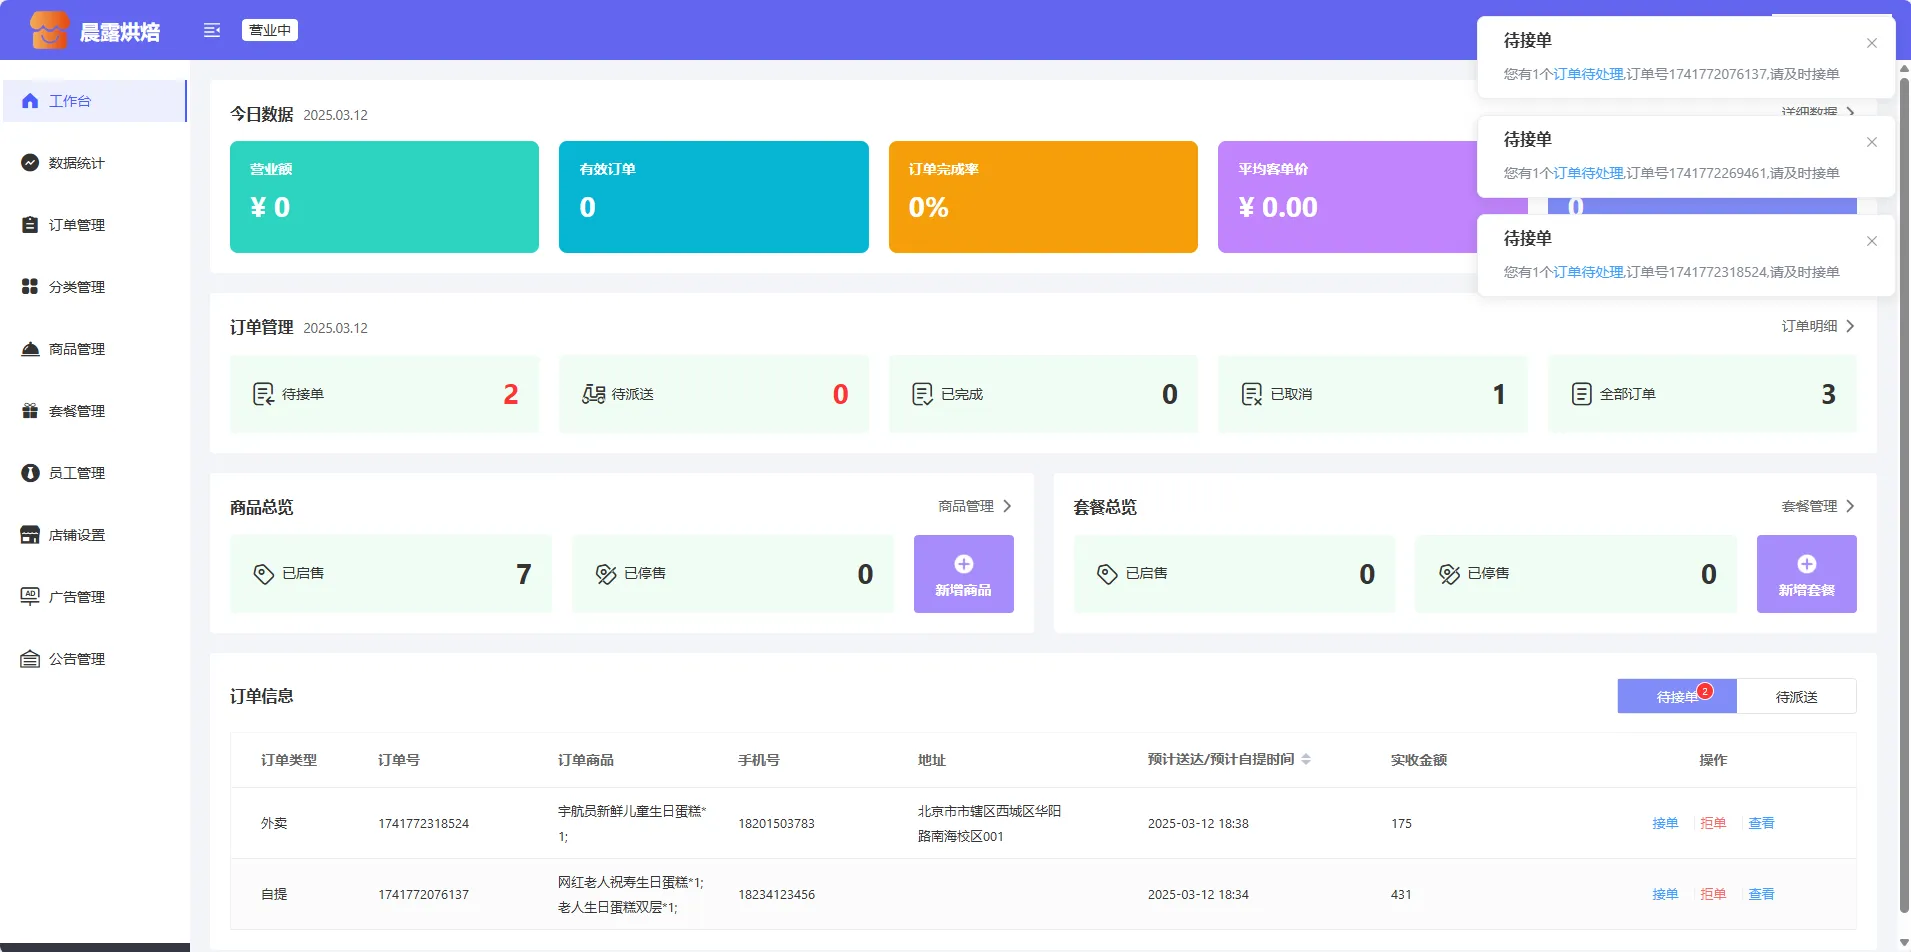Screen dimensions: 1911x952
Task: Accept order 1741772318524 with 接单
Action: pos(1664,823)
